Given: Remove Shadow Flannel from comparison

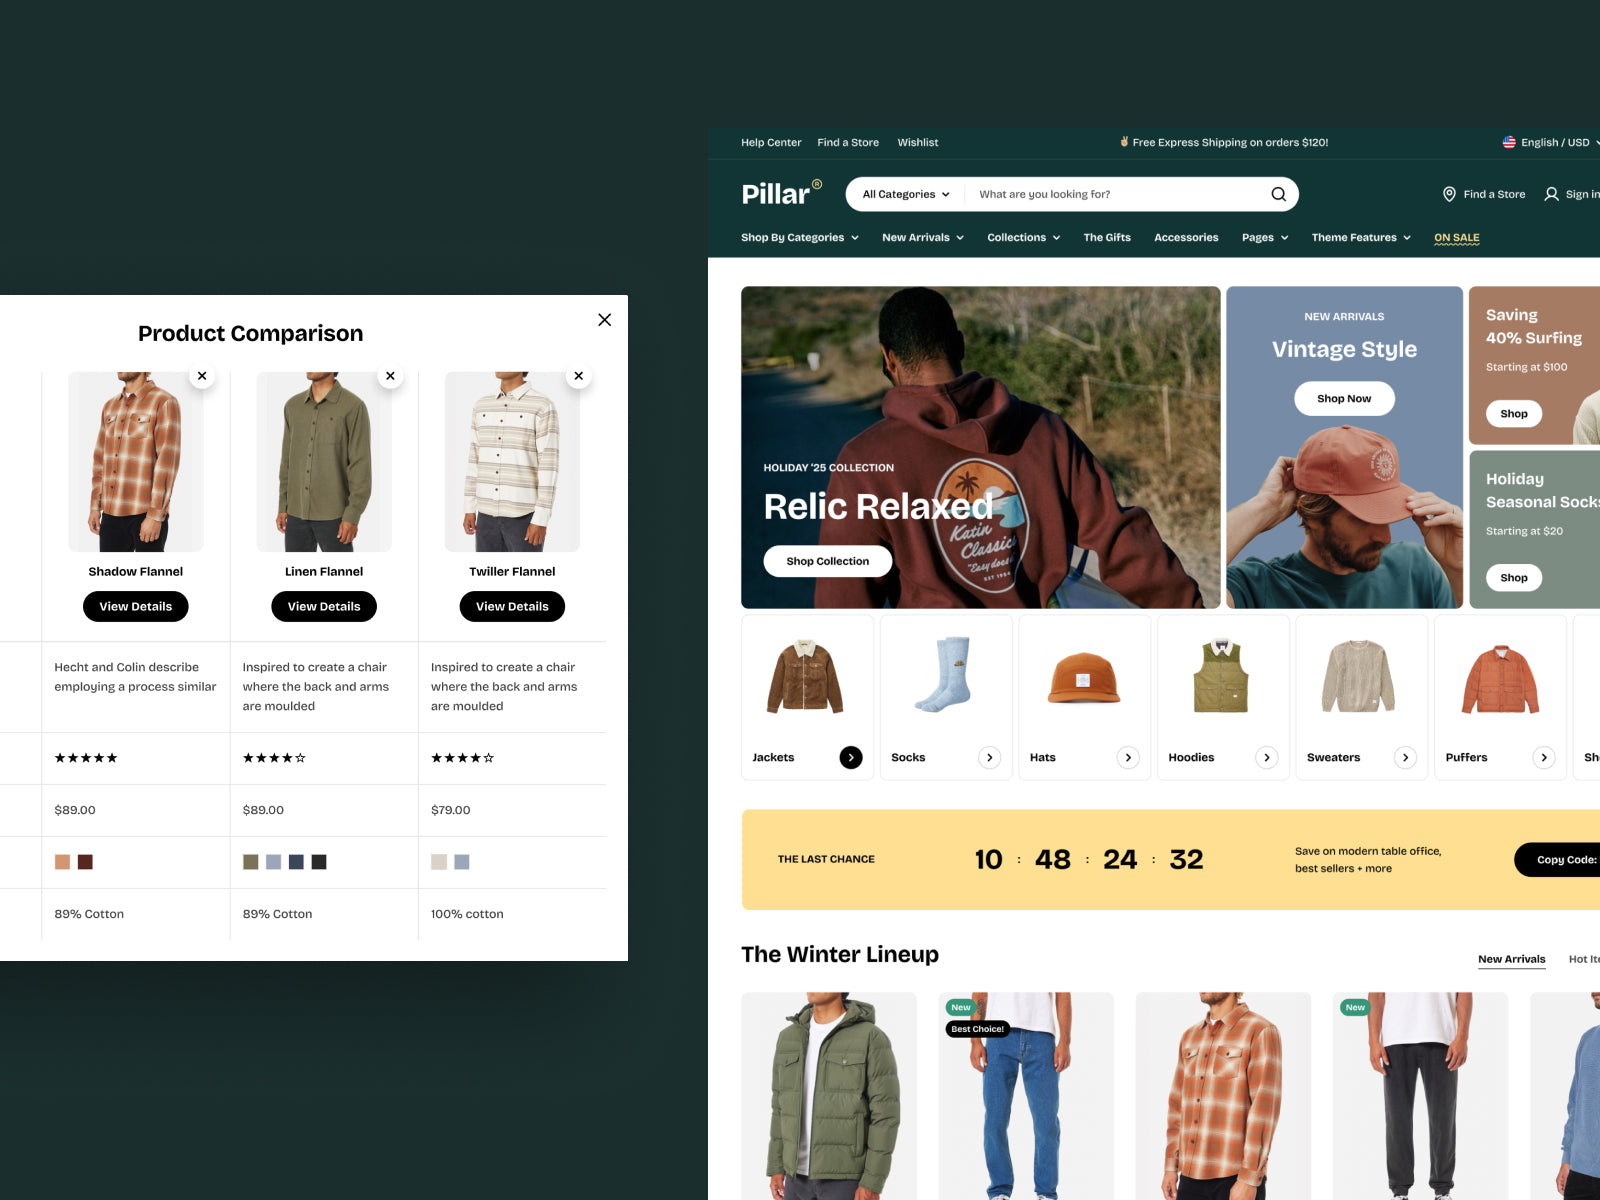Looking at the screenshot, I should point(202,376).
